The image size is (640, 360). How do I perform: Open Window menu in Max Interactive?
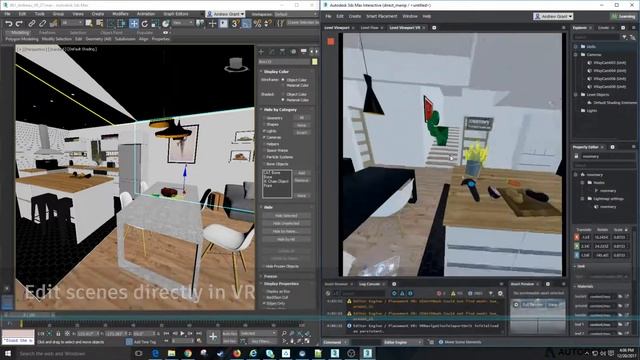(x=410, y=16)
